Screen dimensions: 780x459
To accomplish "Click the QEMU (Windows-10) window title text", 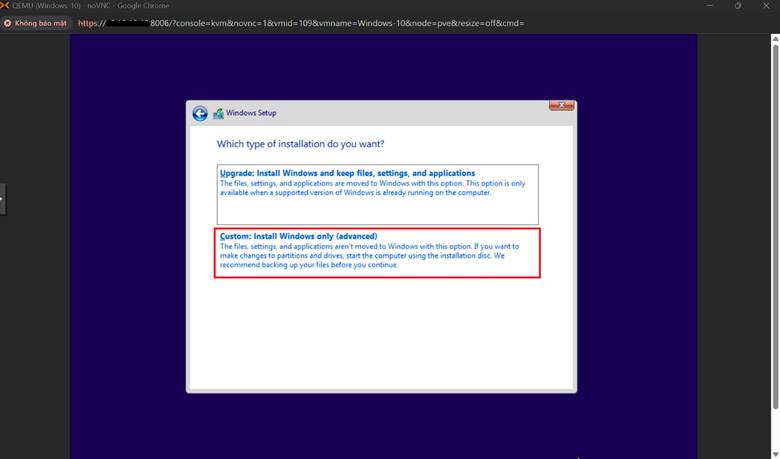I will [46, 6].
